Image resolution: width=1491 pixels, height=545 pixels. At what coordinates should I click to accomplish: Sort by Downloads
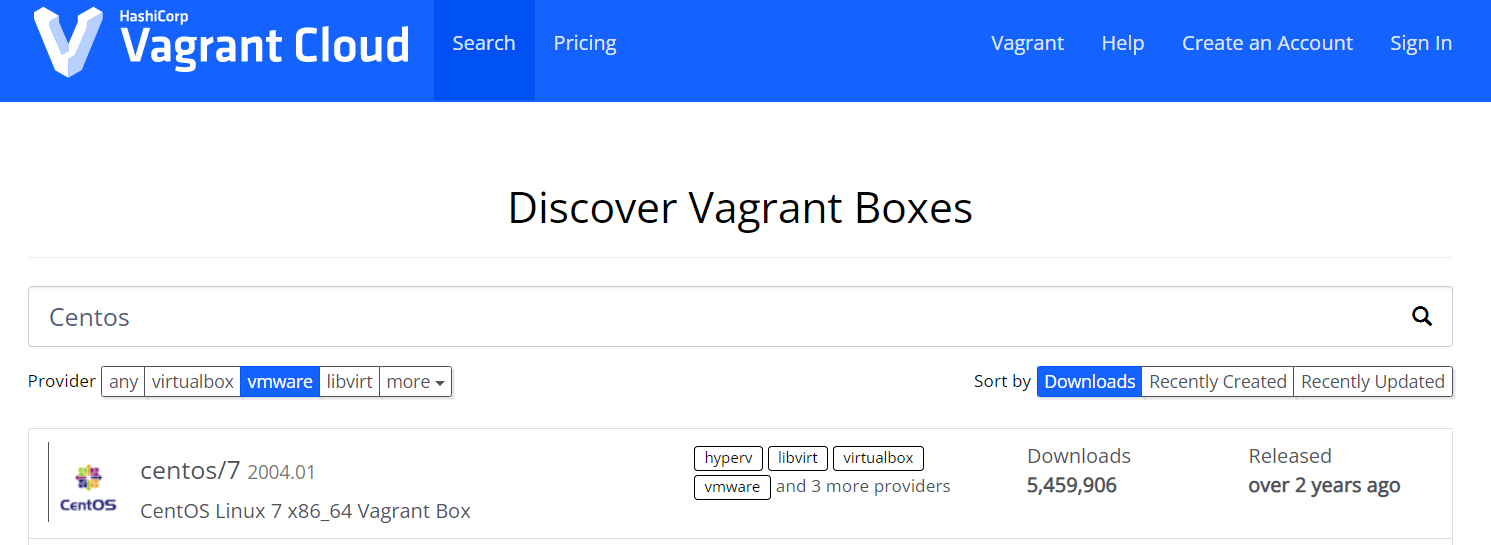(1090, 382)
